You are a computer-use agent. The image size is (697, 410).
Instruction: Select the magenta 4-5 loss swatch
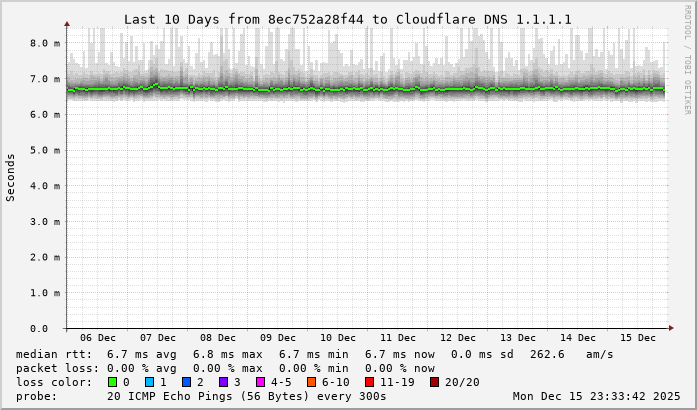[260, 382]
